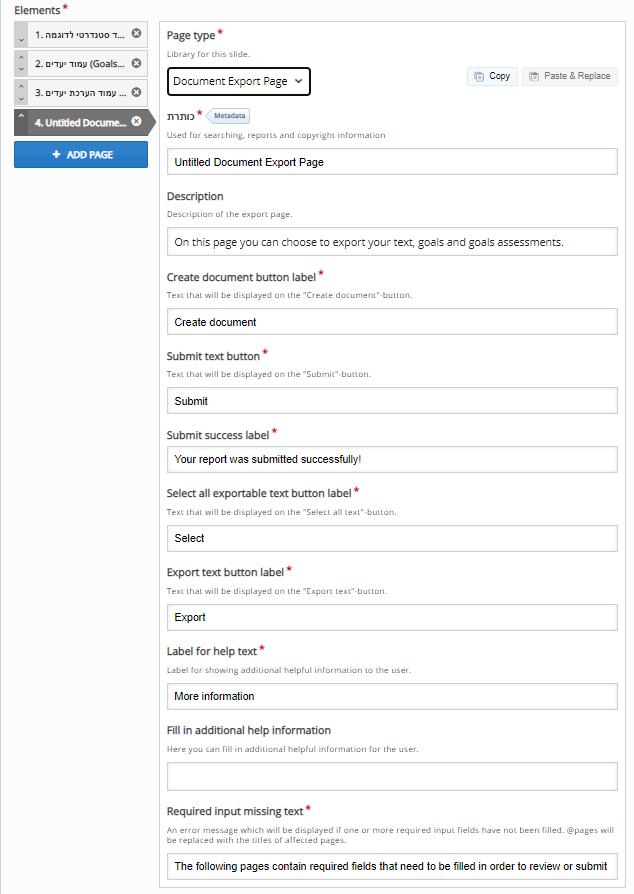Remove page 3 via its X icon

coord(136,92)
